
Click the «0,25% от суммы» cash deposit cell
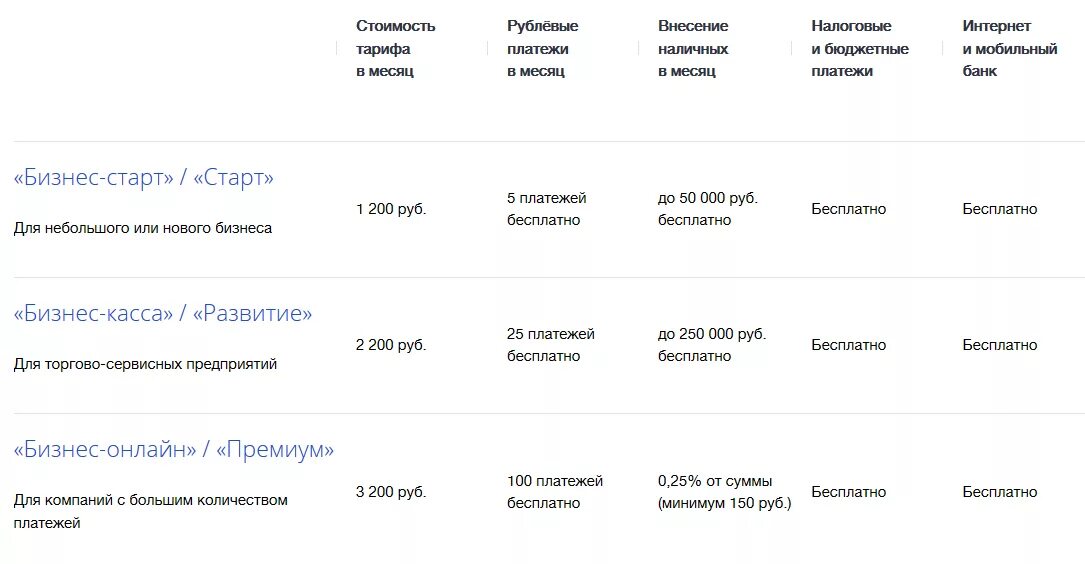724,492
